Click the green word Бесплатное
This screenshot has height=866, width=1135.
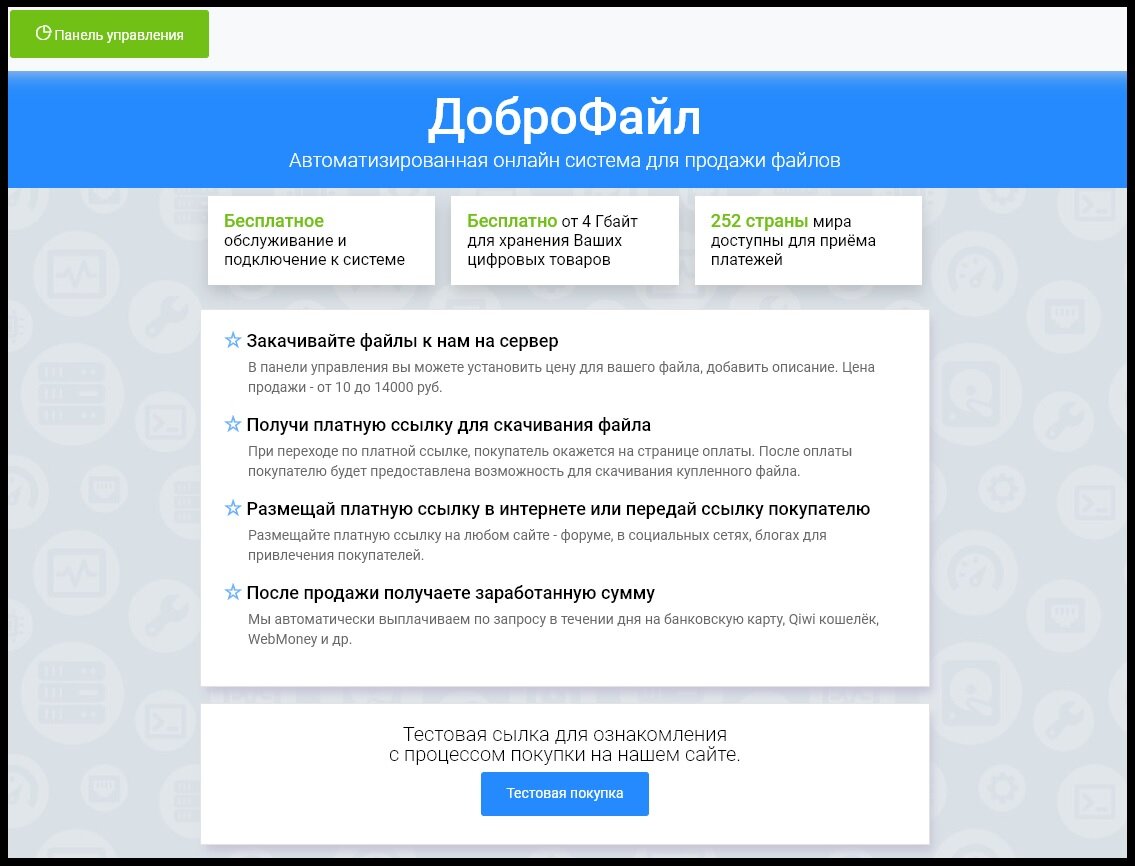click(x=274, y=221)
